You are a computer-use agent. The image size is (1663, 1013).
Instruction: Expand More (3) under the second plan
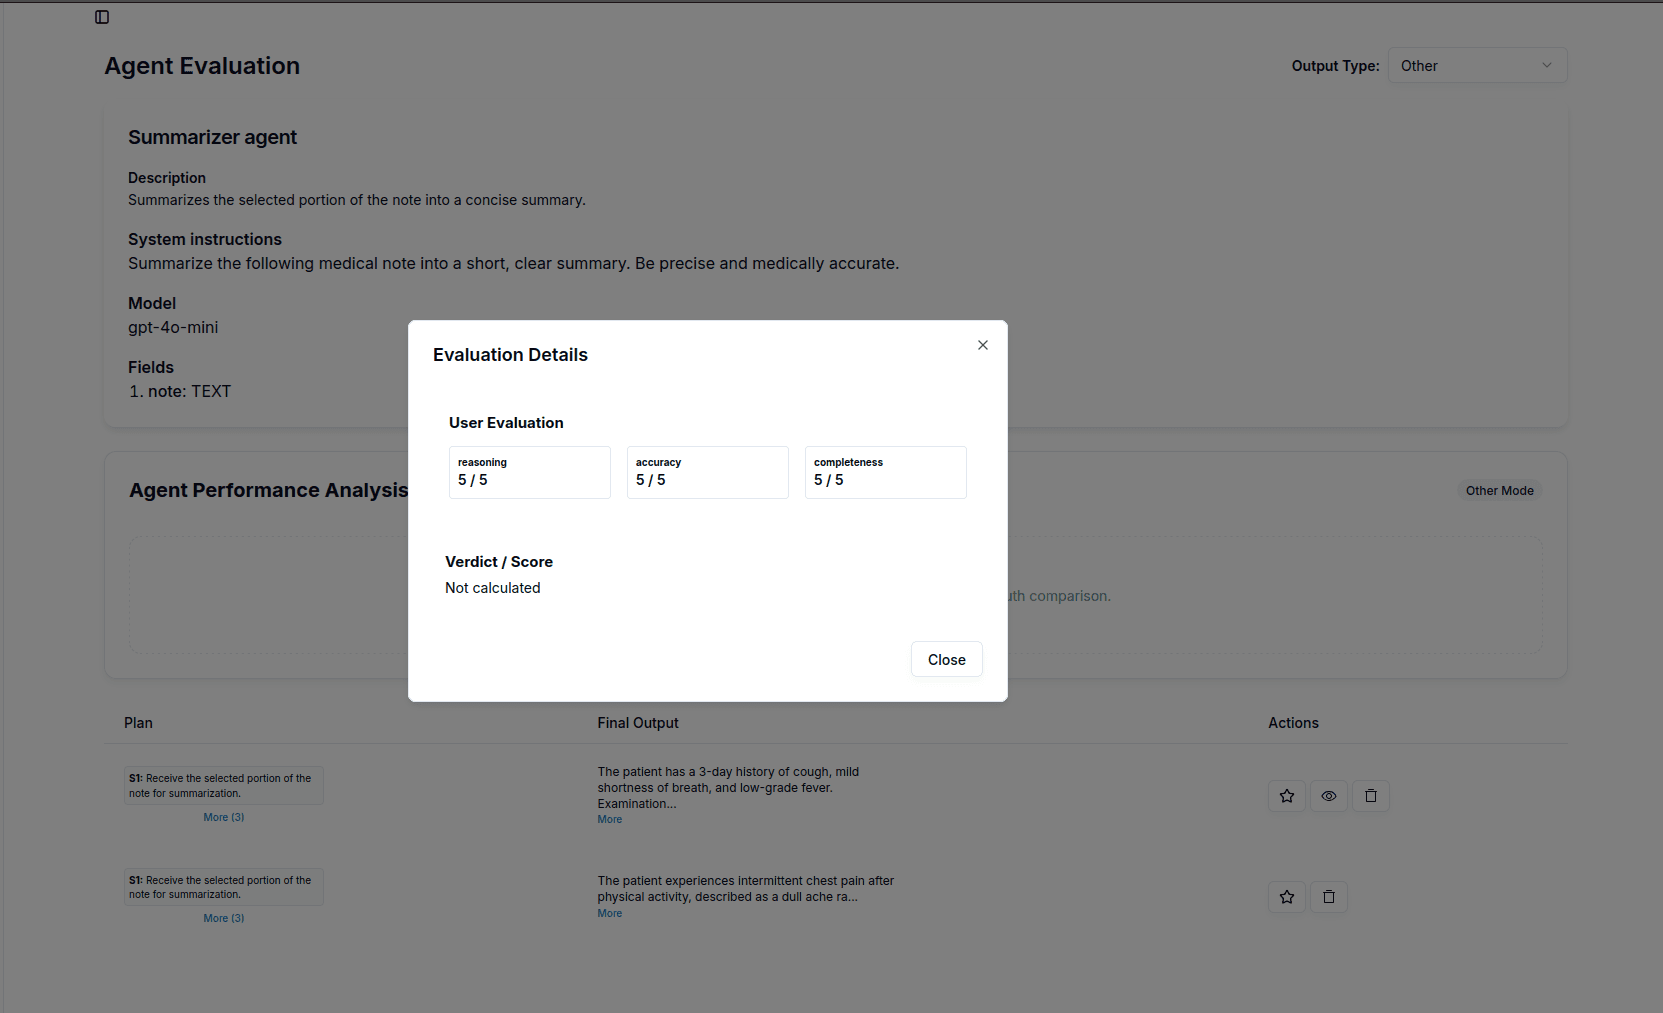click(223, 917)
